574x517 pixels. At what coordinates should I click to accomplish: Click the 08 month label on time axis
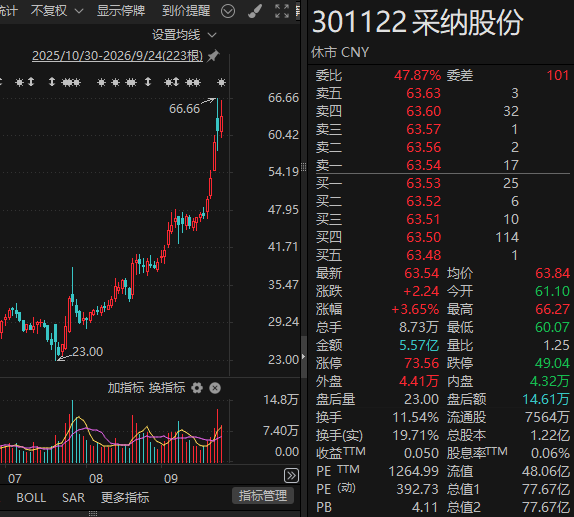[x=96, y=479]
